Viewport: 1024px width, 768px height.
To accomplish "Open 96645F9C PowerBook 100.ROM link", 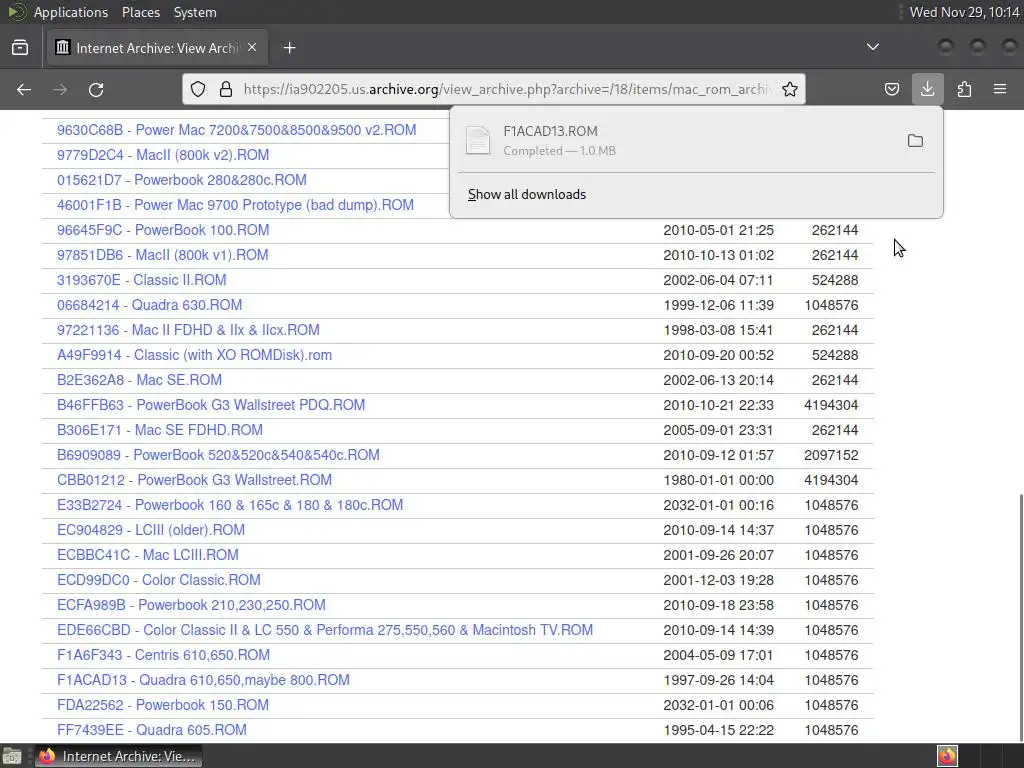I will [163, 230].
